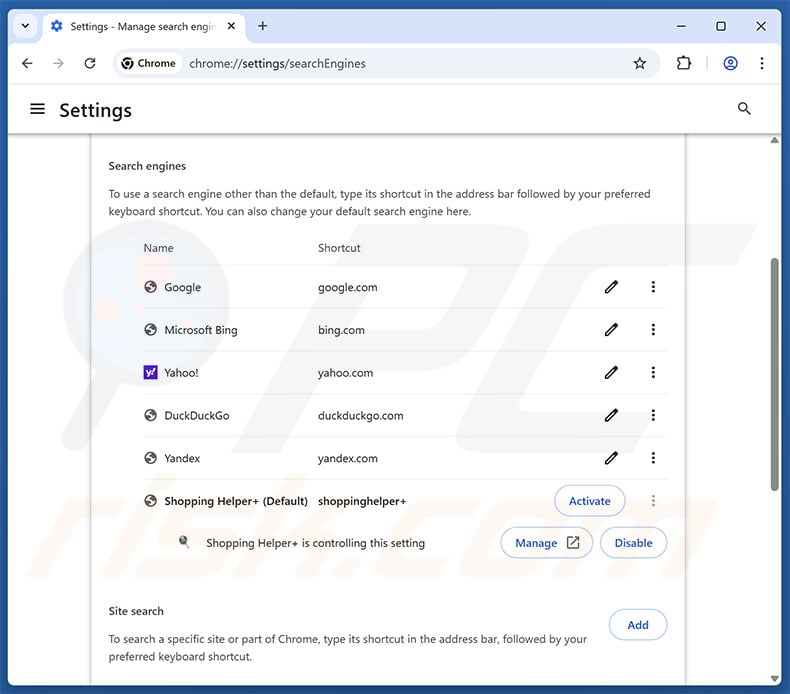The width and height of the screenshot is (790, 694).
Task: Click the yandex.com shortcut text
Action: (x=348, y=459)
